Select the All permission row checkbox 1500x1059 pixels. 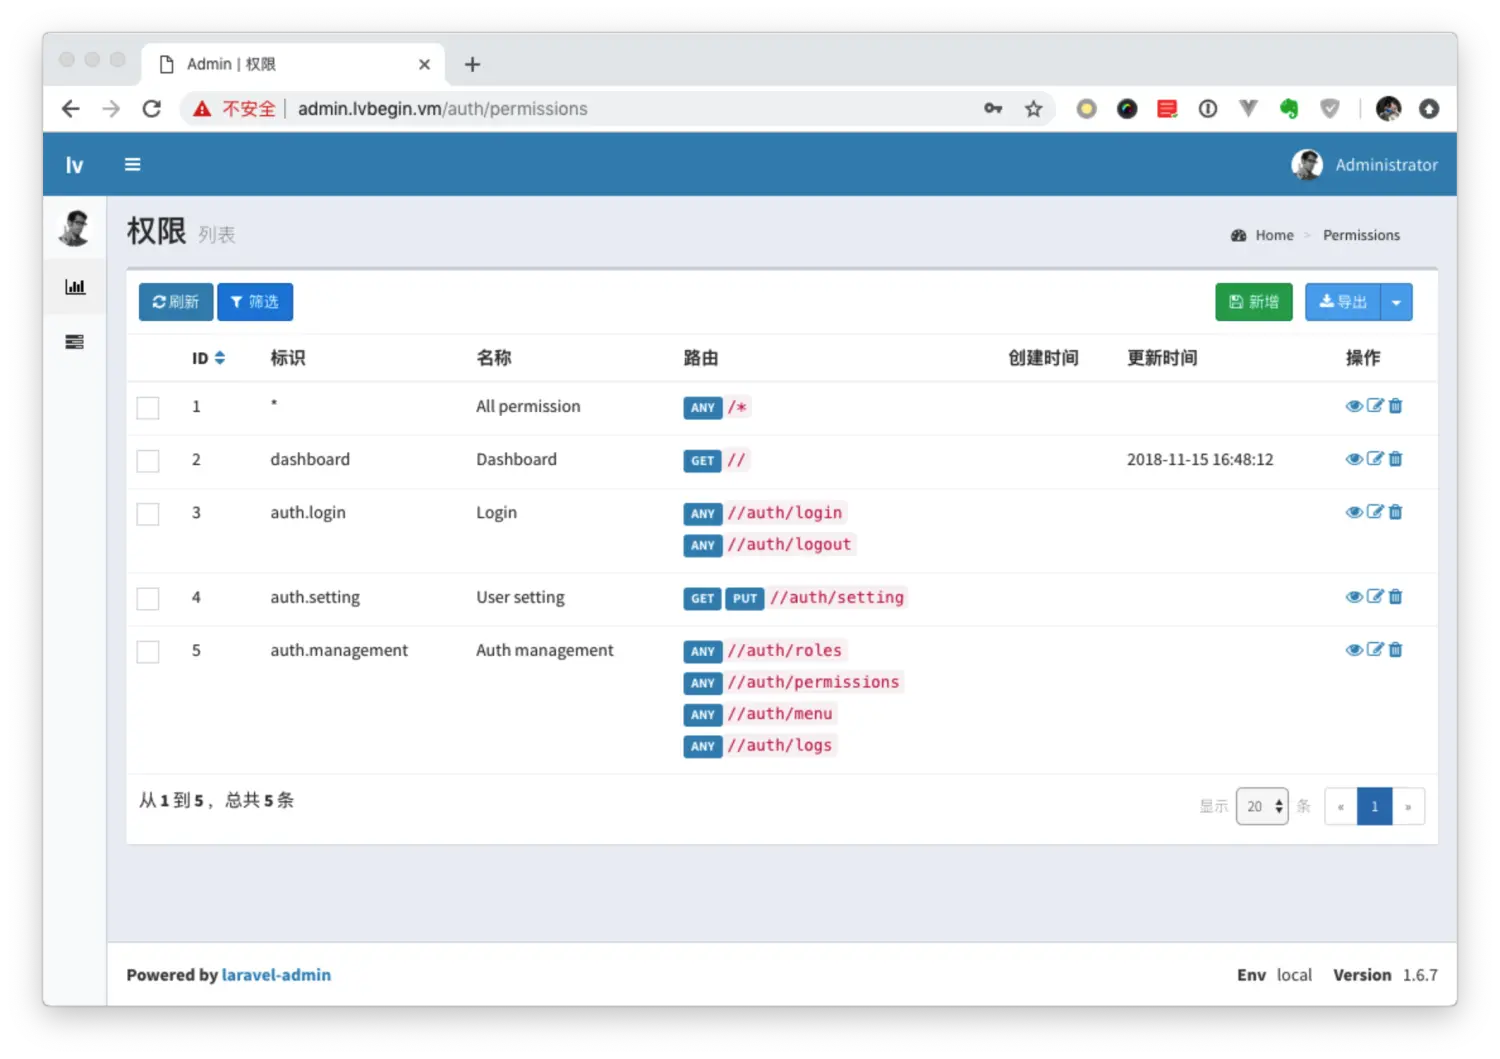148,407
